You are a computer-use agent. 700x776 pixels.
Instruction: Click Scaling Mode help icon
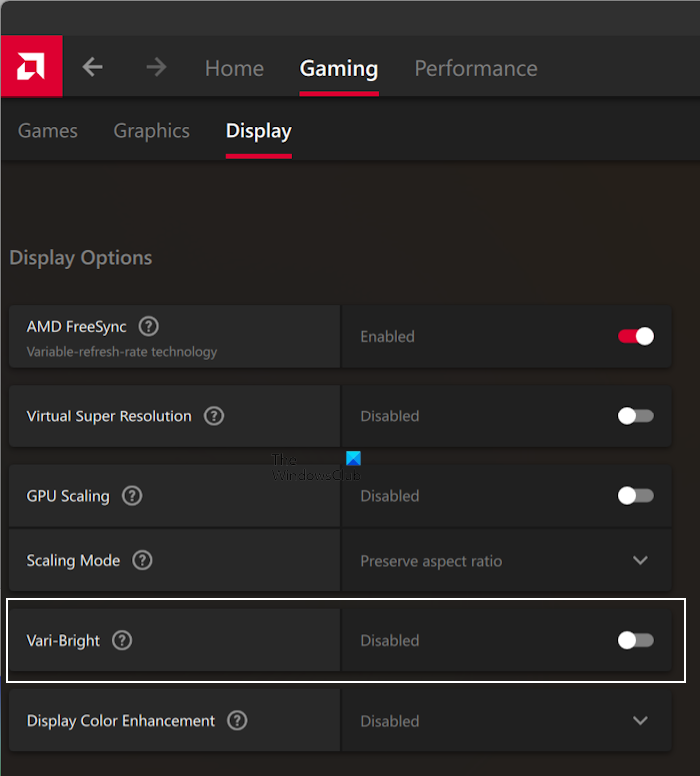pos(143,561)
